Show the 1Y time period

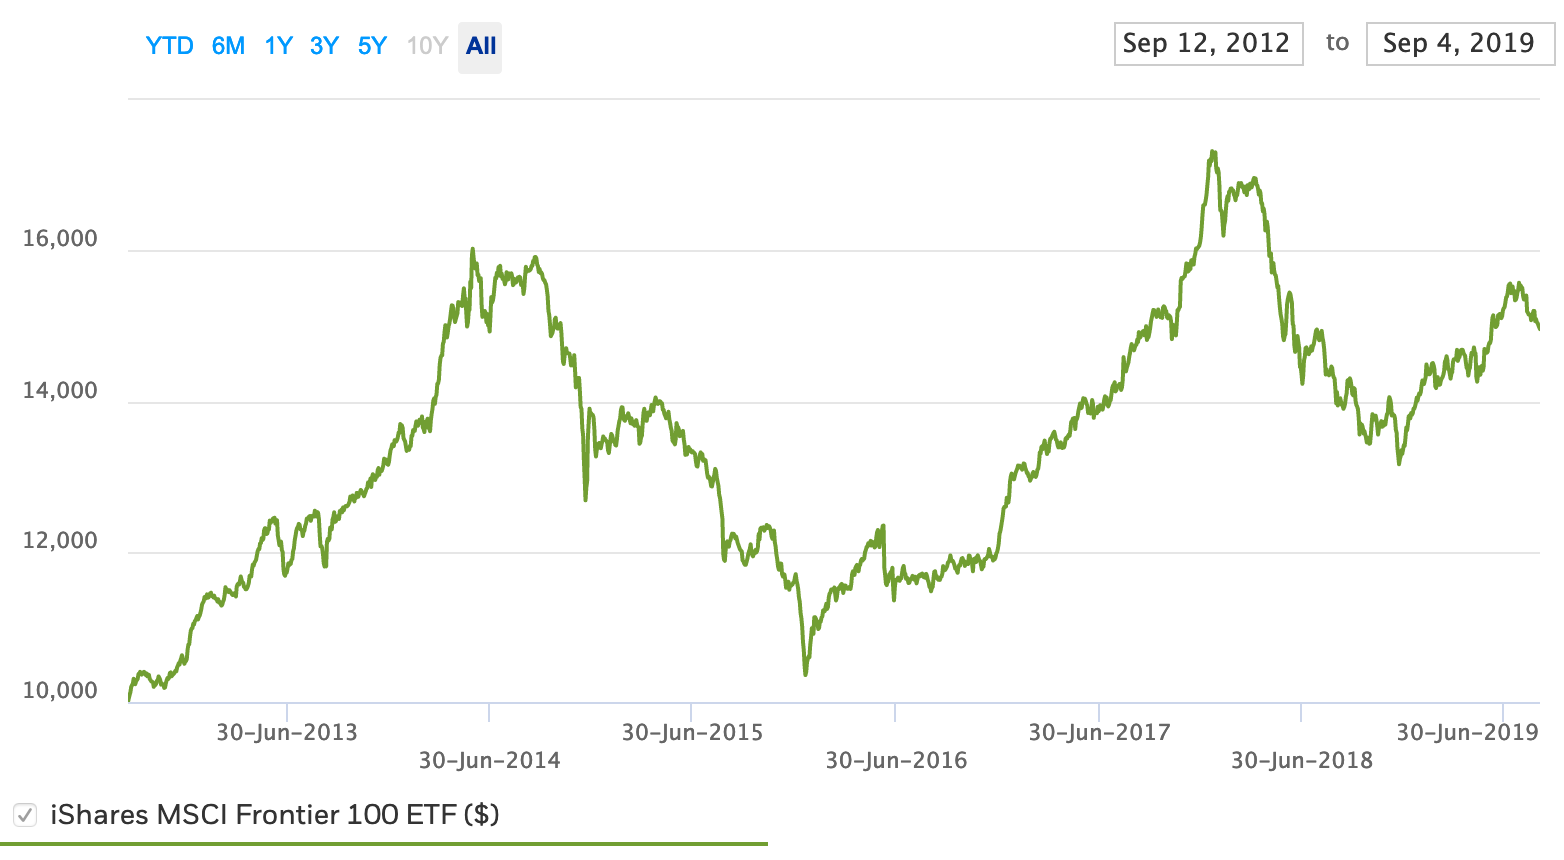[x=278, y=46]
